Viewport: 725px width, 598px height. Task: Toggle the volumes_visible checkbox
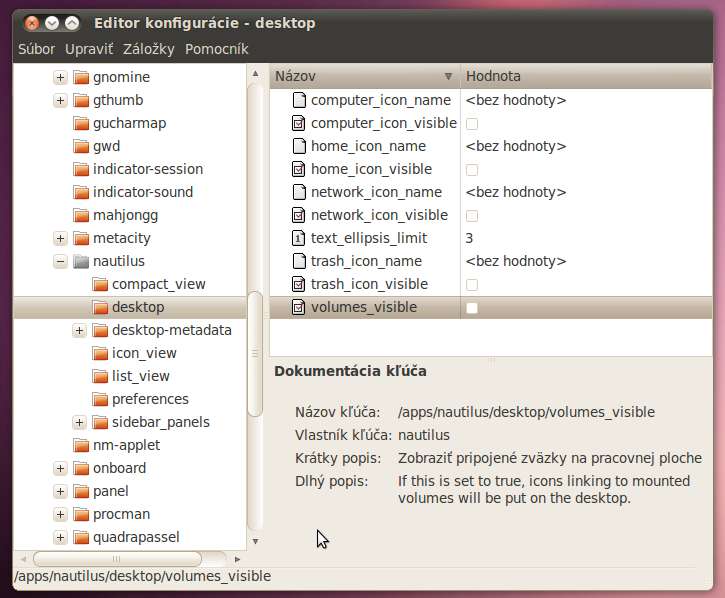coord(472,308)
